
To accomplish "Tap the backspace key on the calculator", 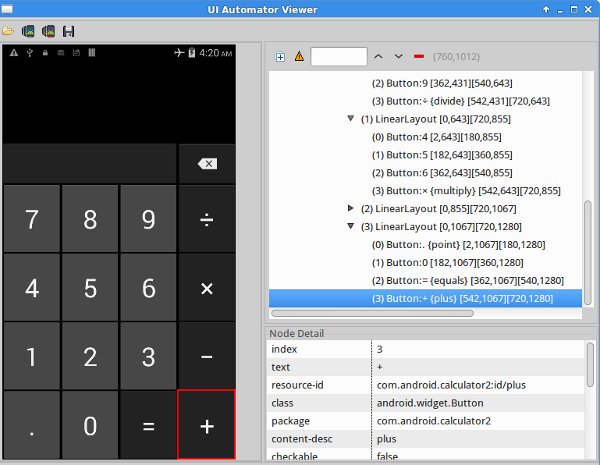I will click(x=207, y=164).
